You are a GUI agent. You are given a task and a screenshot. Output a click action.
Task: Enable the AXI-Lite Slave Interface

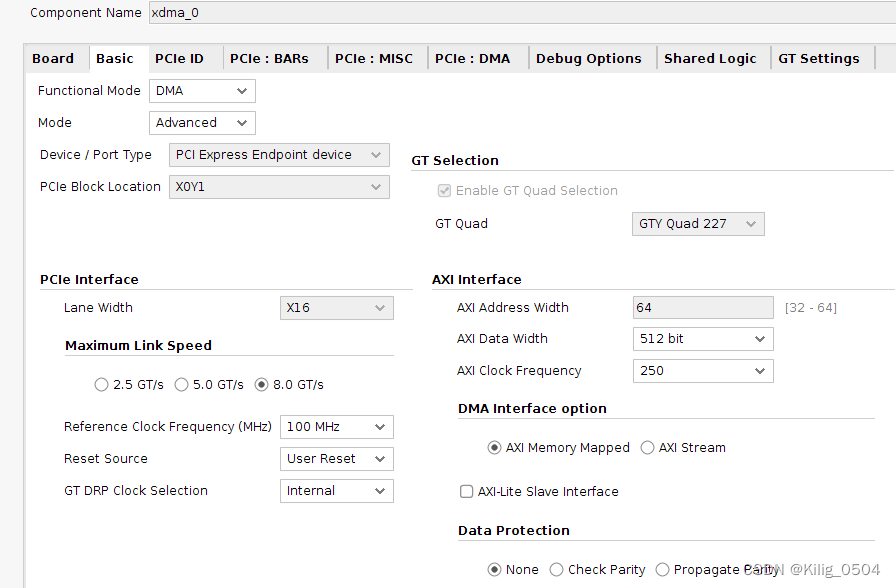pyautogui.click(x=466, y=491)
